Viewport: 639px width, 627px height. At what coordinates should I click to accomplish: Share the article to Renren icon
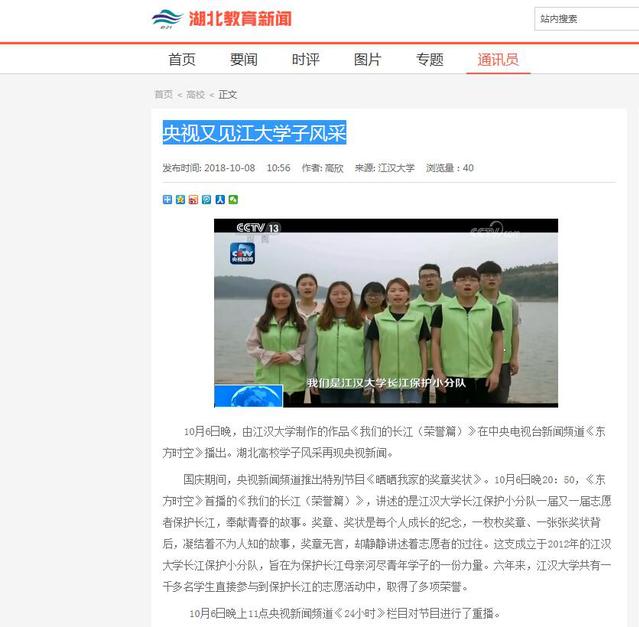point(220,200)
